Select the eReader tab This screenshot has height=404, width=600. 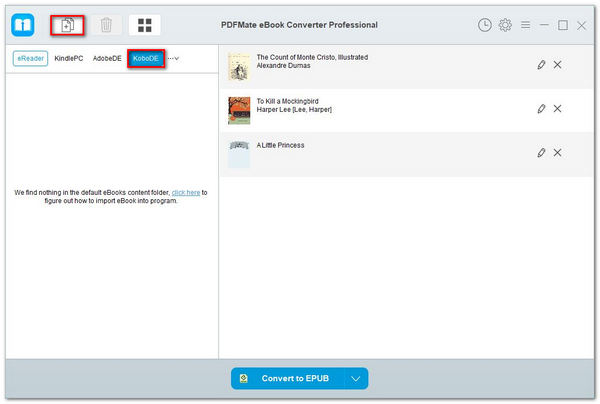click(30, 59)
